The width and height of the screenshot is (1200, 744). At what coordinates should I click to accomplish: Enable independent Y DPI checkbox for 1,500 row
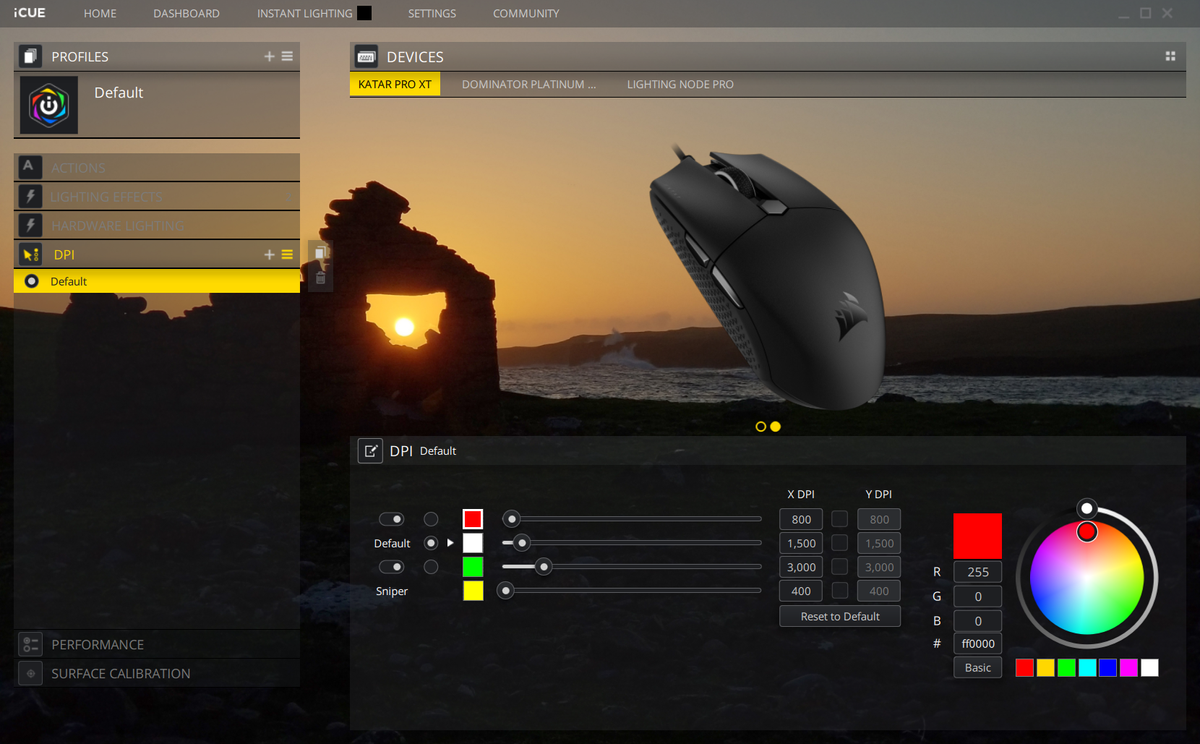tap(840, 543)
